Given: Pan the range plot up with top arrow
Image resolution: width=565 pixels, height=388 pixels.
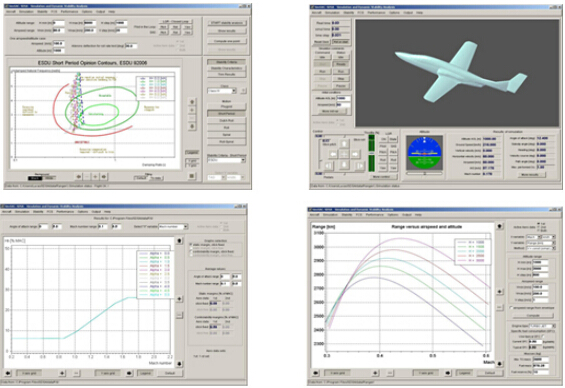Looking at the screenshot, I should pos(499,227).
